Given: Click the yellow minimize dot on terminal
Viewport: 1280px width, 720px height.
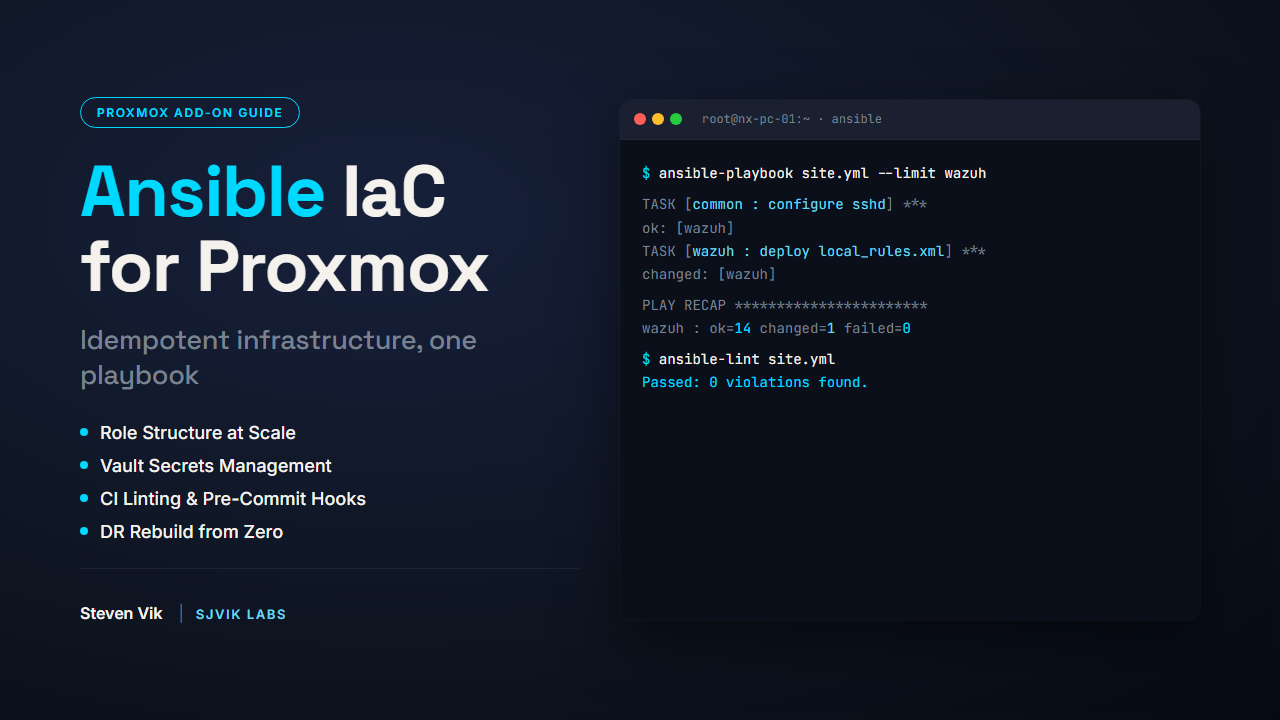Looking at the screenshot, I should 658,119.
